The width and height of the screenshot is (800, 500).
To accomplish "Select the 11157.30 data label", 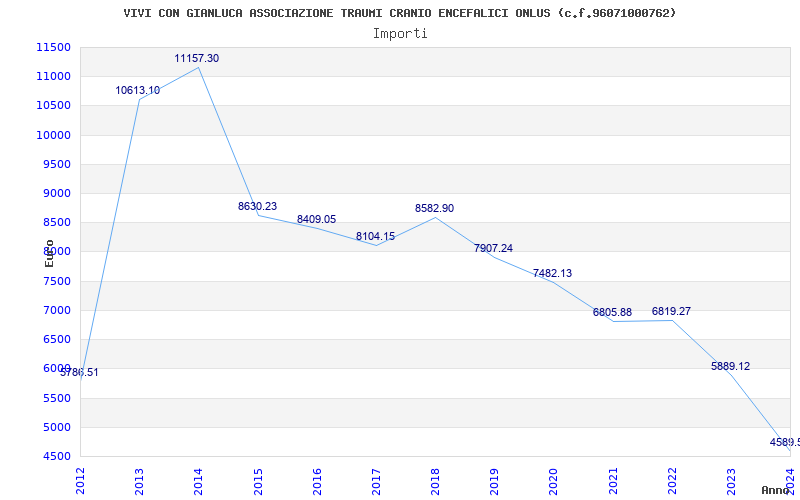I will [196, 58].
